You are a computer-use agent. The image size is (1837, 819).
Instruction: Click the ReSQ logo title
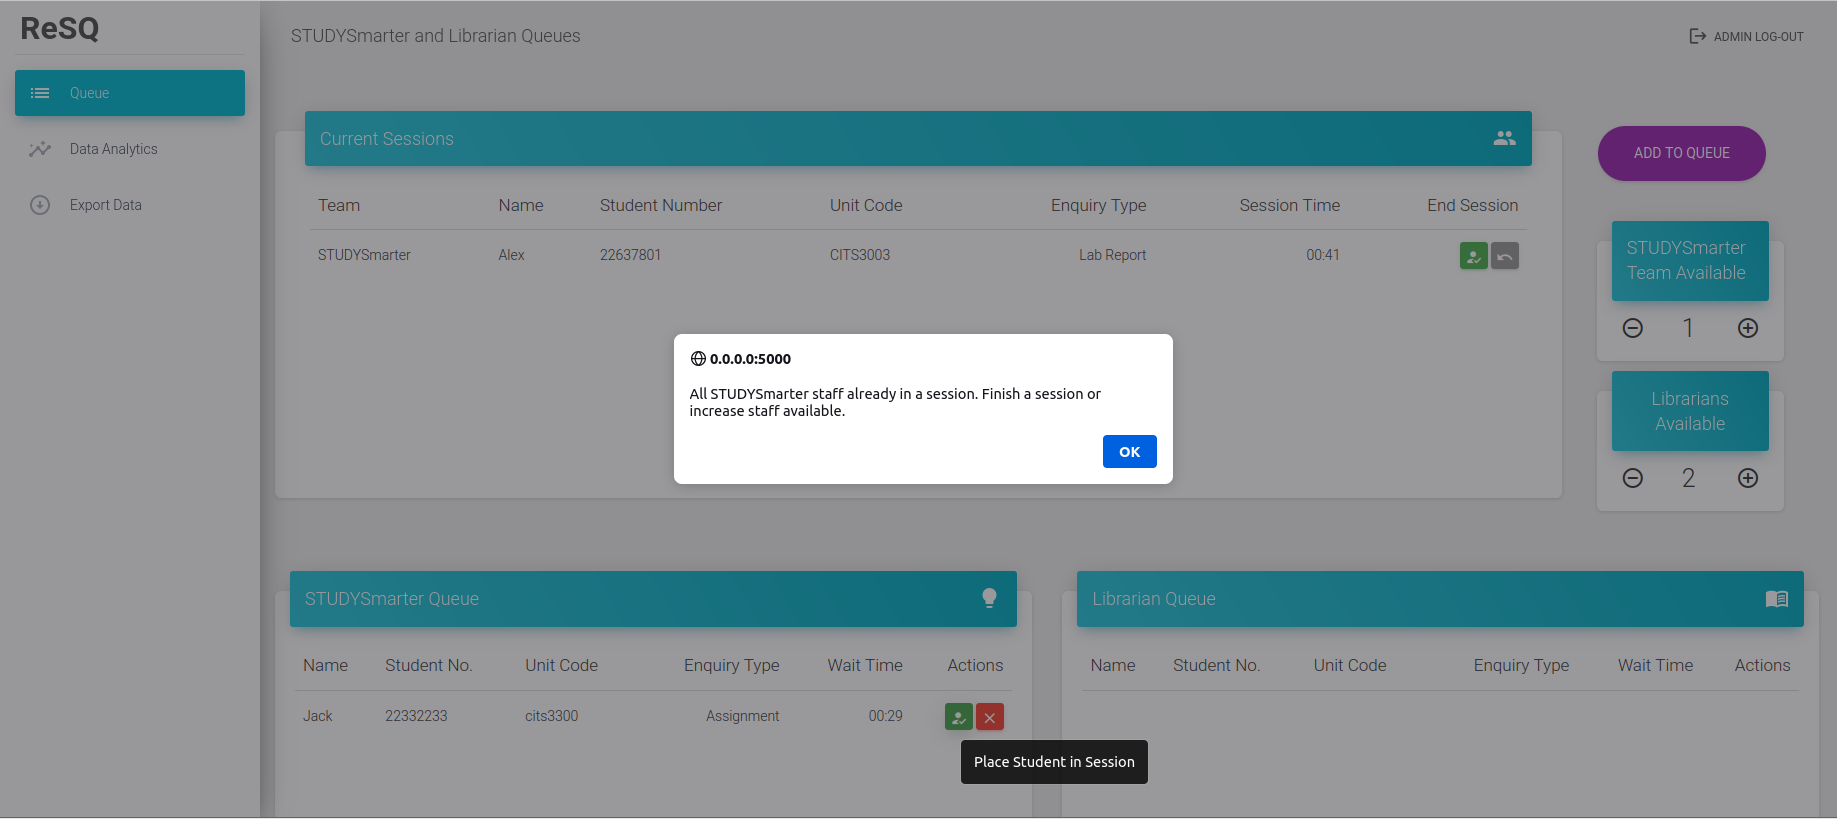pos(60,28)
